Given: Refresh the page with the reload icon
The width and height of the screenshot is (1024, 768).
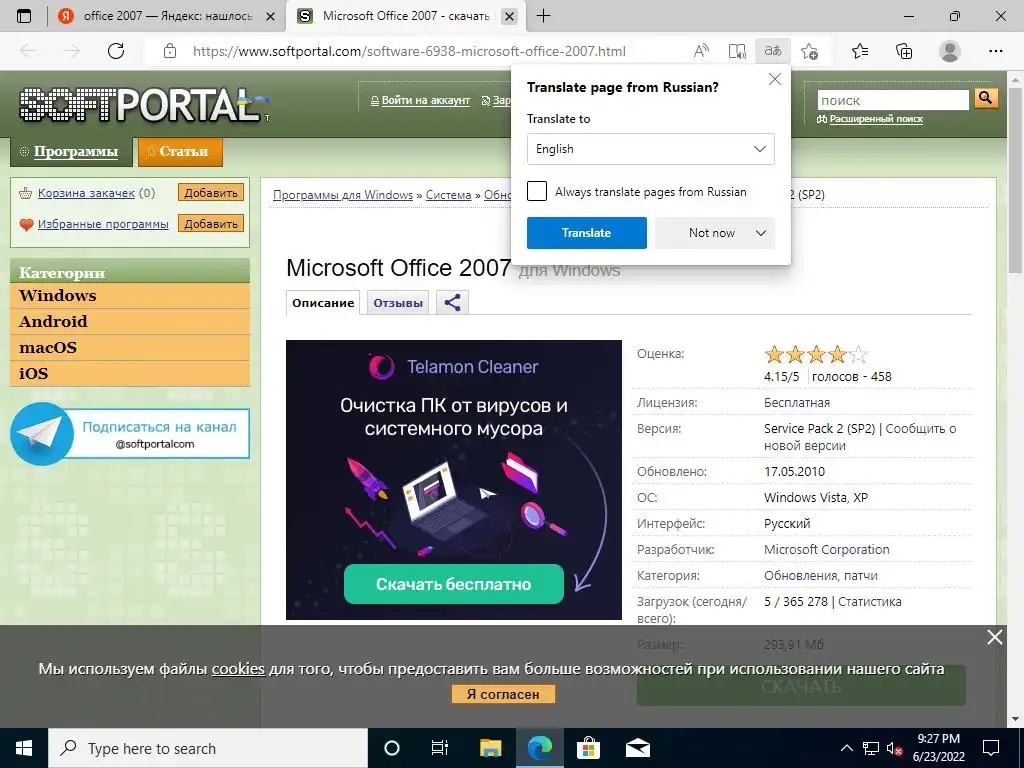Looking at the screenshot, I should click(116, 51).
